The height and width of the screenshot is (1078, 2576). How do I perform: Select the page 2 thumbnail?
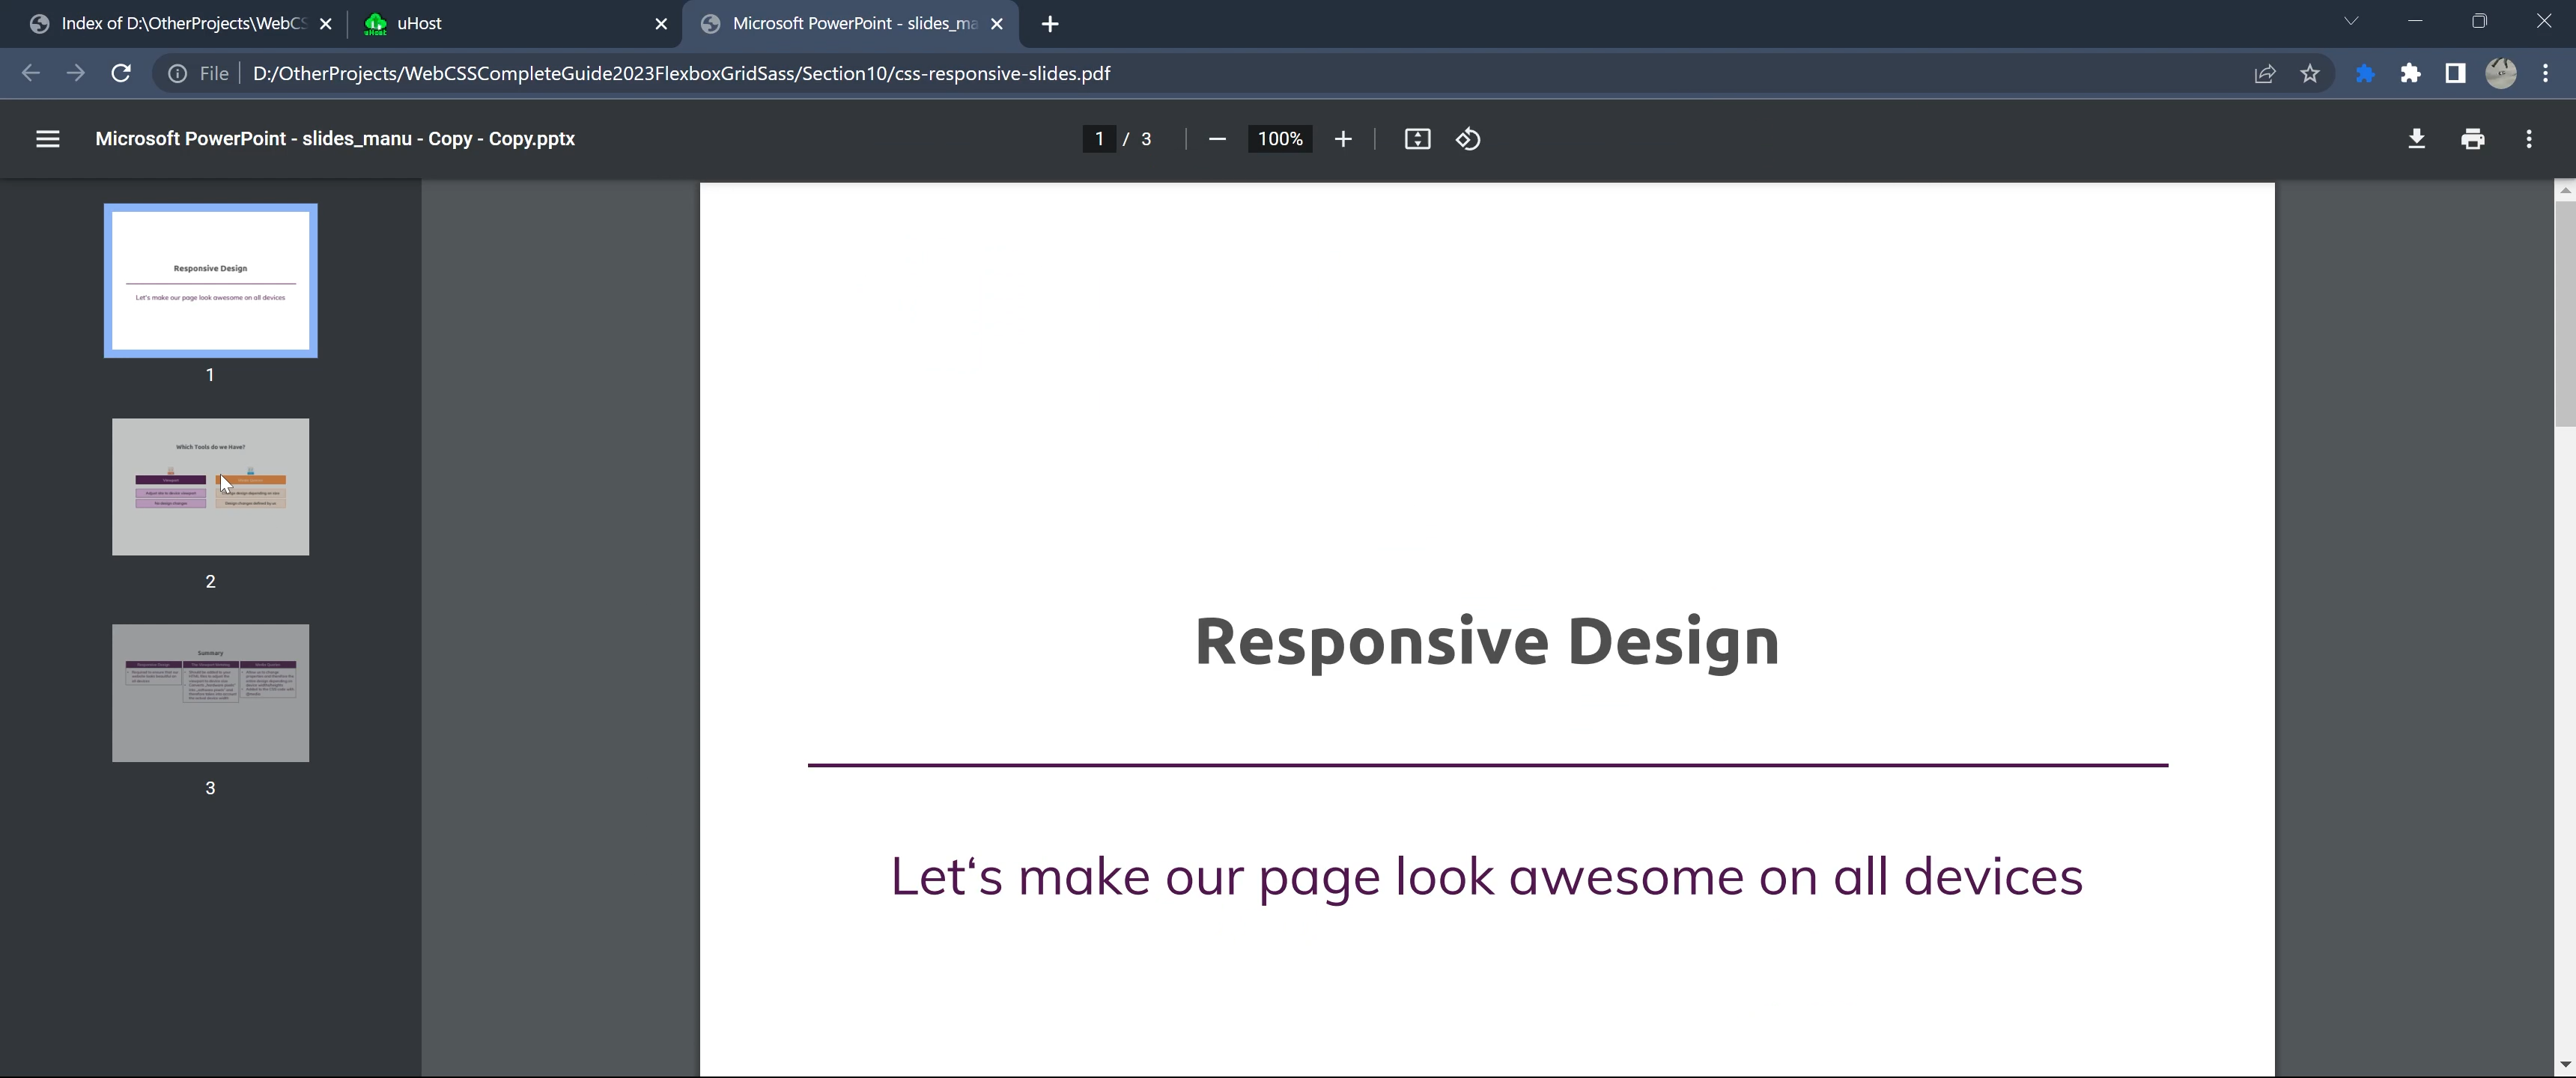point(210,487)
